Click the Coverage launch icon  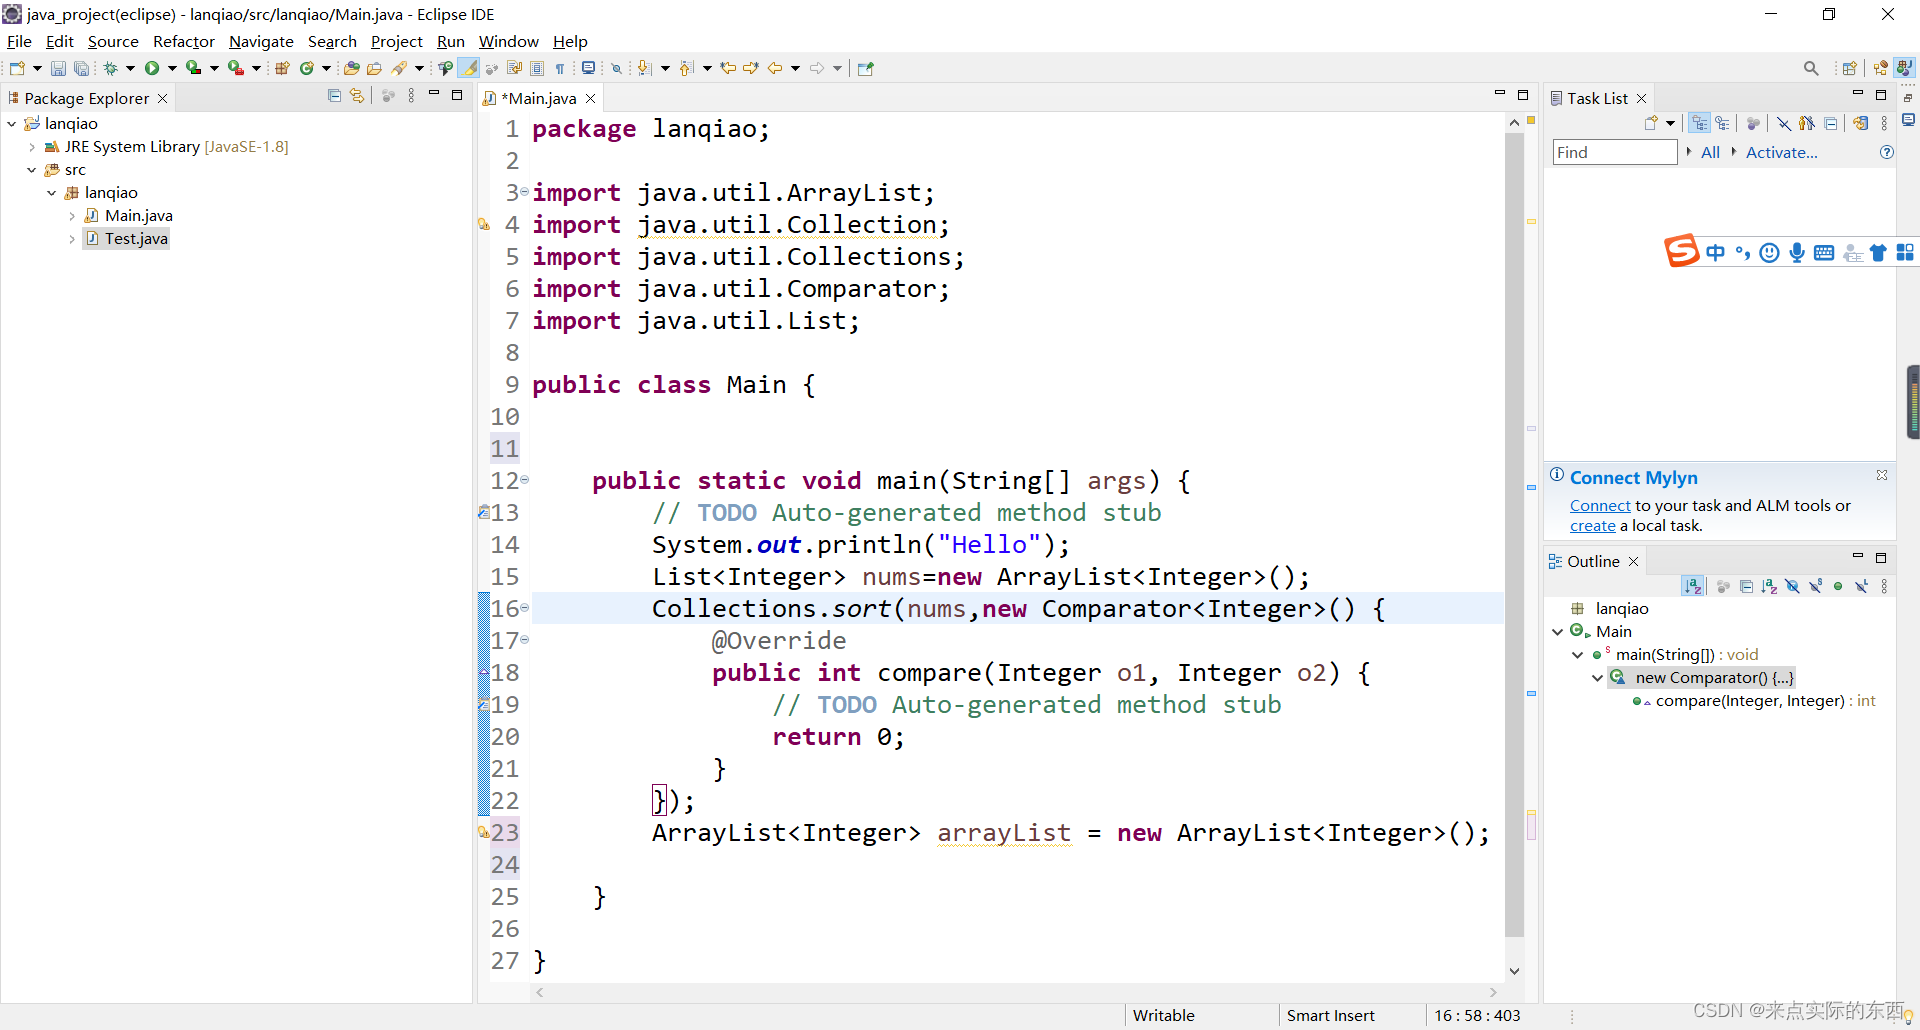(193, 68)
